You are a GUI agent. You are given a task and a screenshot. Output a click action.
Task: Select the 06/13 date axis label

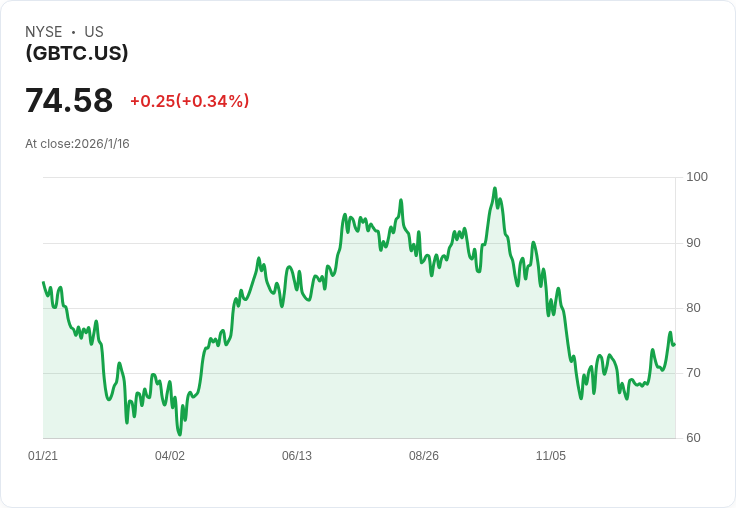click(297, 455)
